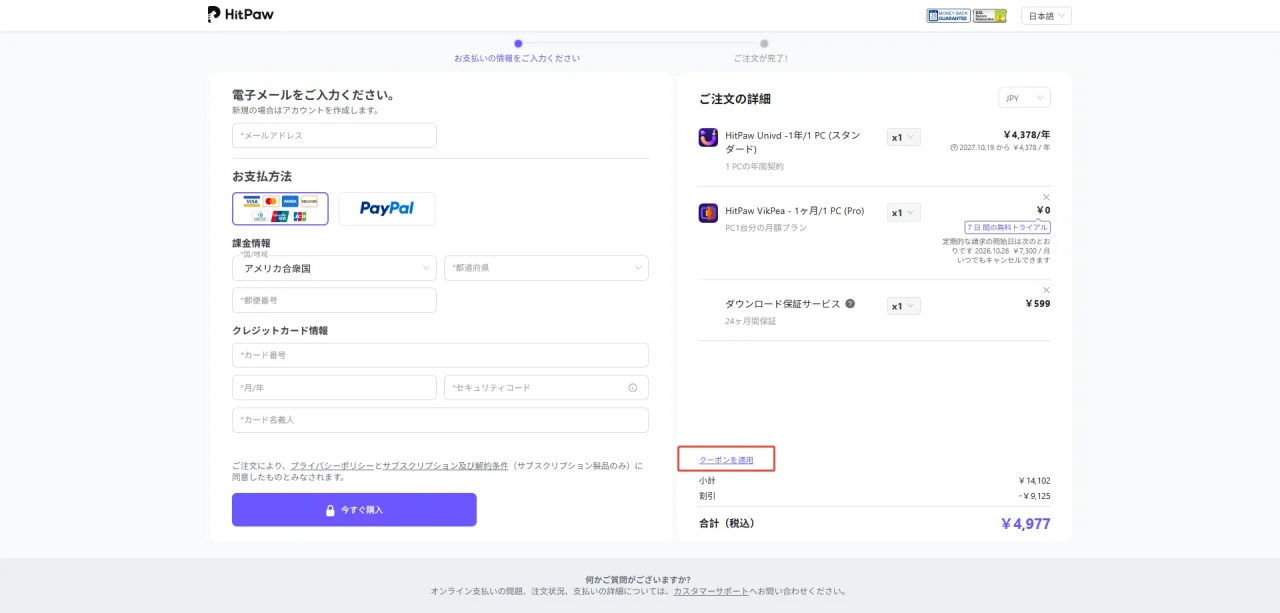The image size is (1280, 613).
Task: Open the 日本語 language dropdown
Action: tap(1046, 16)
